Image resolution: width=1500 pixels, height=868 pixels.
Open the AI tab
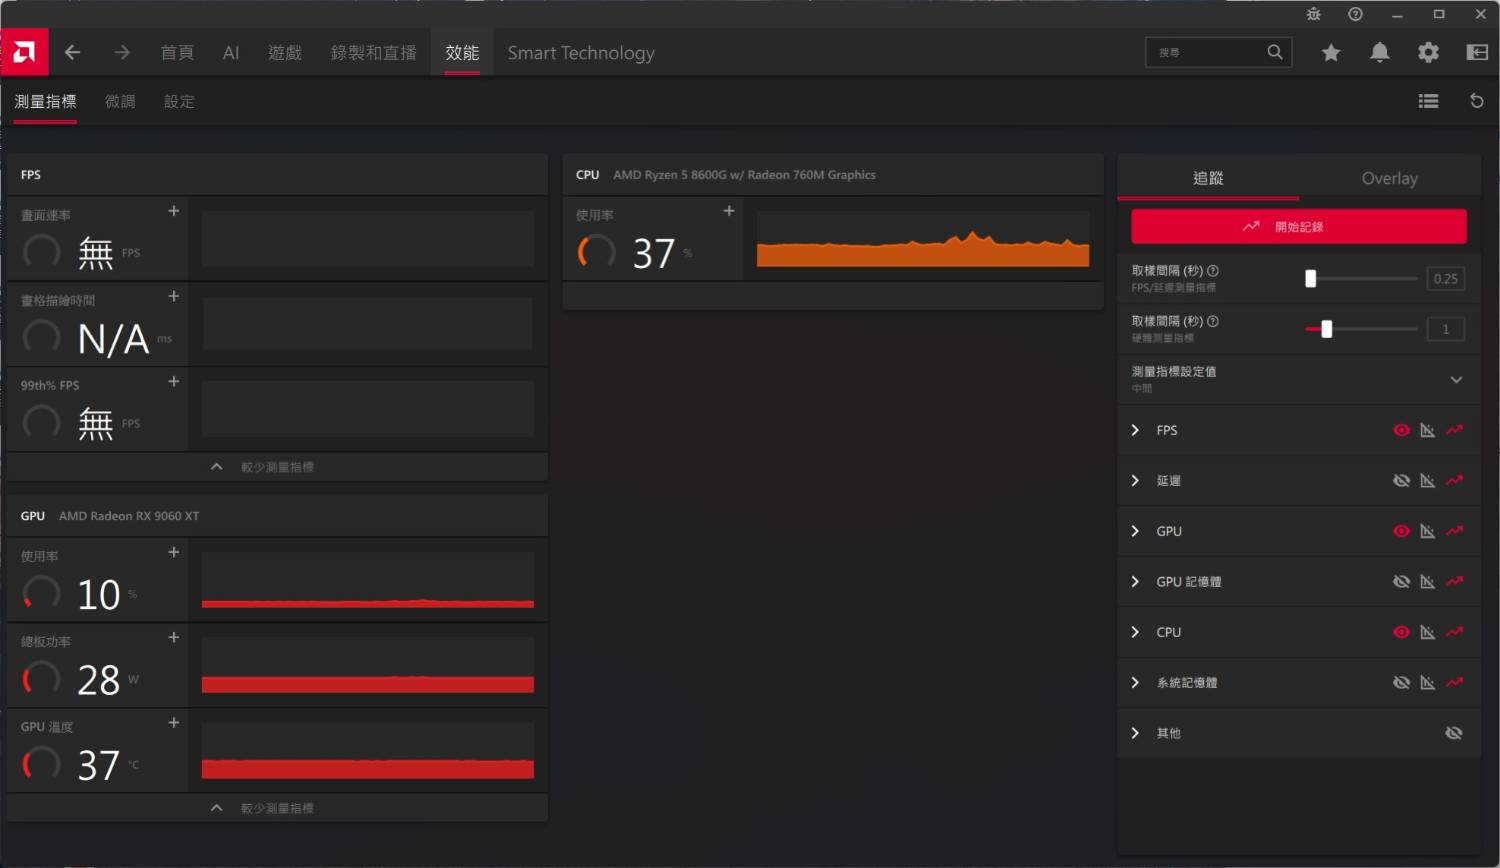pyautogui.click(x=231, y=52)
